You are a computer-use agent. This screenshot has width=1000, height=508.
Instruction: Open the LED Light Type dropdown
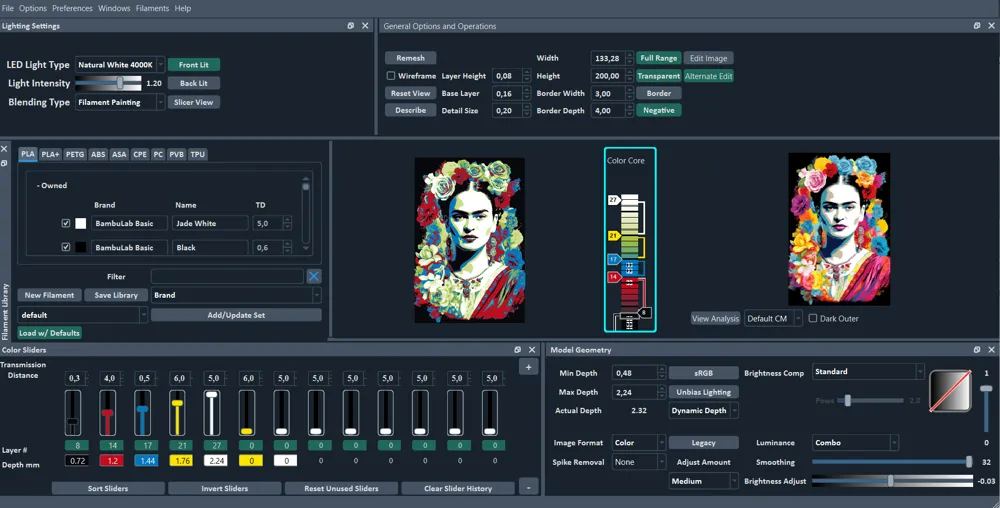coord(120,64)
